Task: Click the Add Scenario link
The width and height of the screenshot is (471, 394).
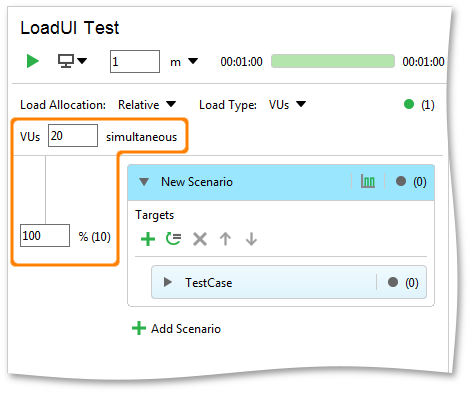Action: coord(176,329)
